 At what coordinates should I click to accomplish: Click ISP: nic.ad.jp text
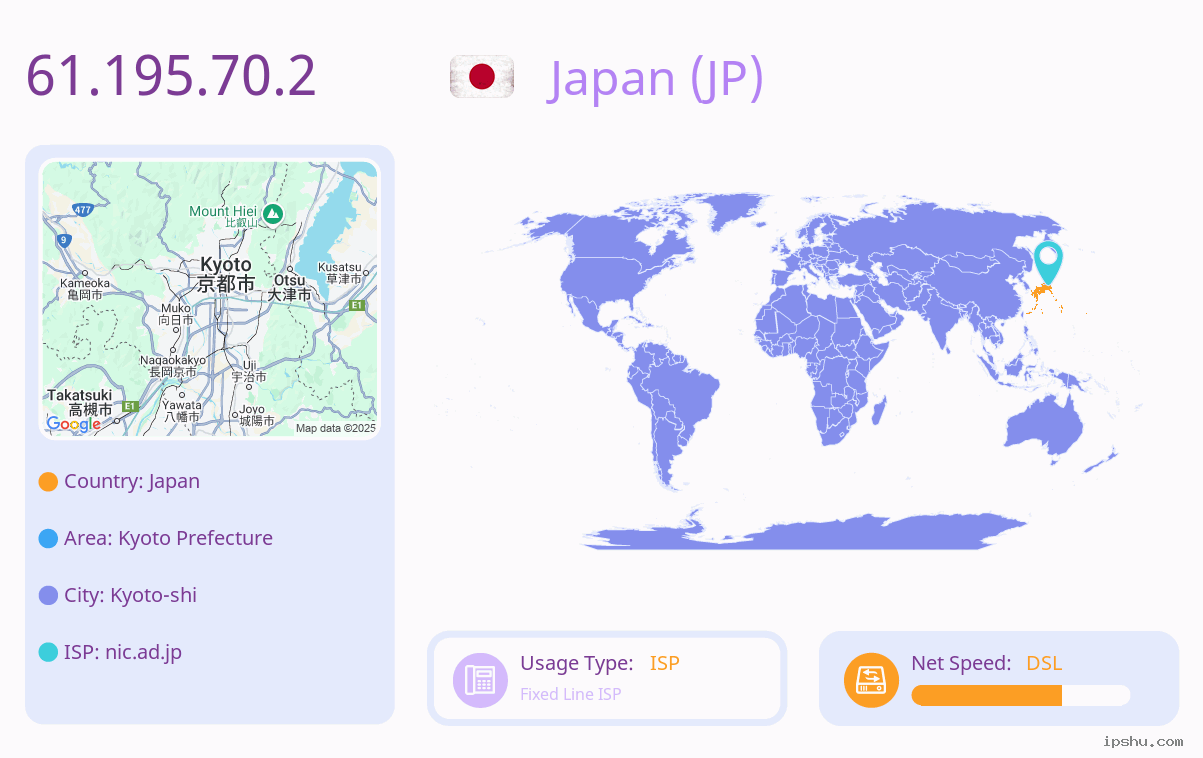click(123, 652)
